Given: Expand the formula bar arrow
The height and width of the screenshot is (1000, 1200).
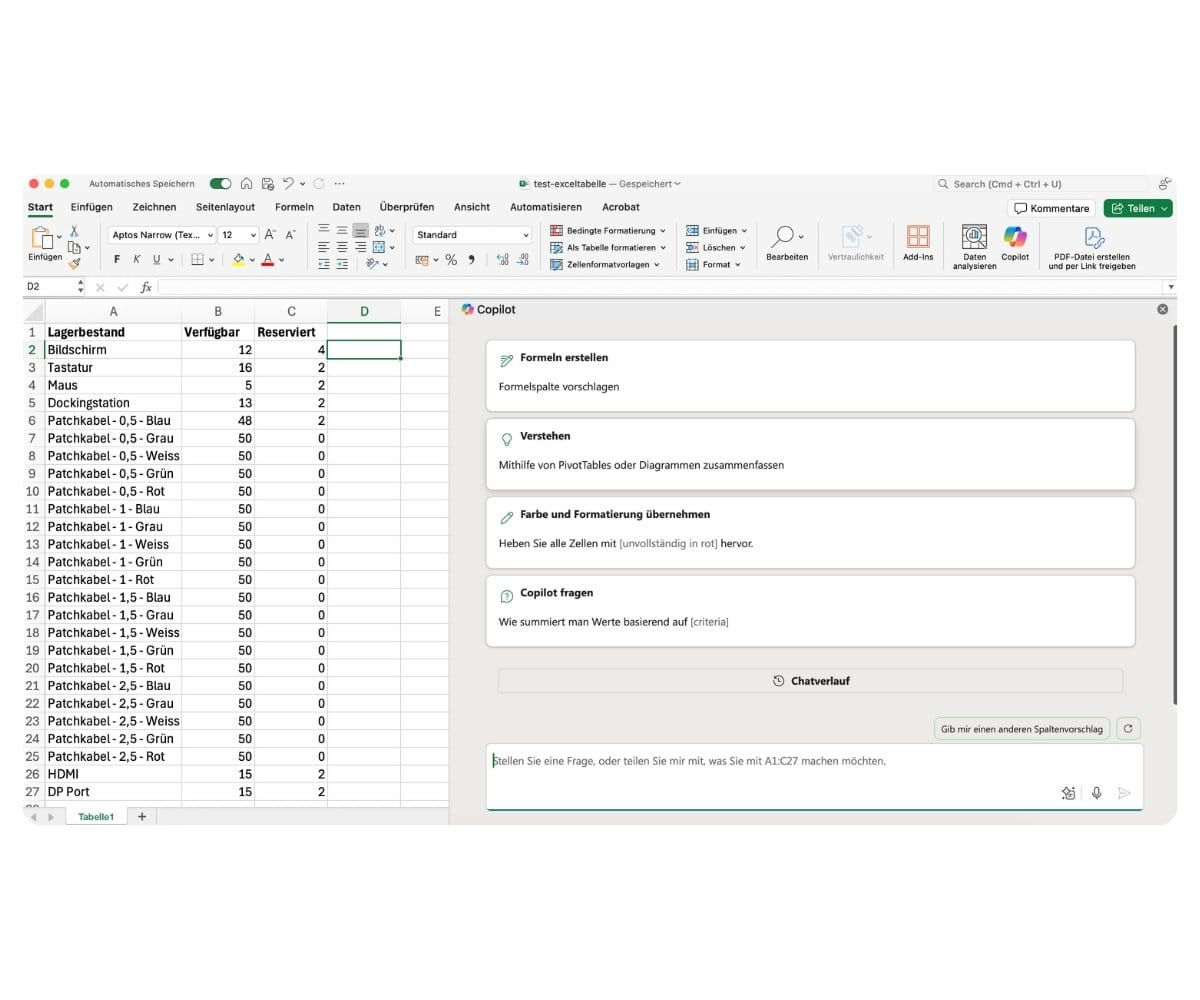Looking at the screenshot, I should pos(1171,287).
